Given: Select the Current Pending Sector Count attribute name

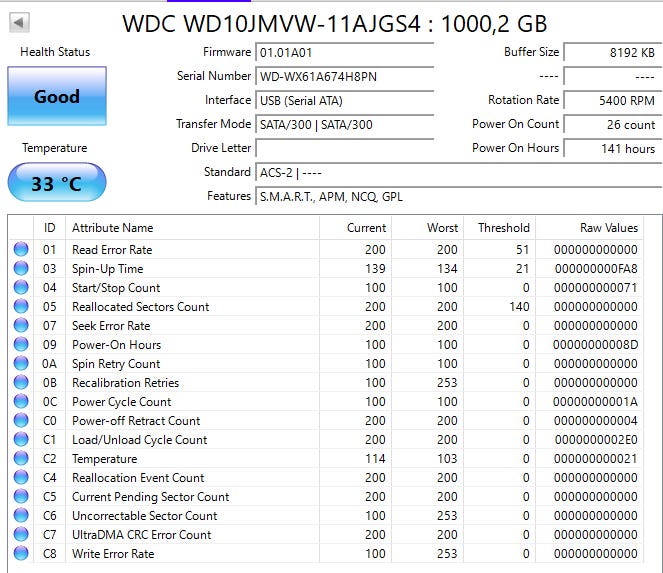Looking at the screenshot, I should pyautogui.click(x=151, y=497).
